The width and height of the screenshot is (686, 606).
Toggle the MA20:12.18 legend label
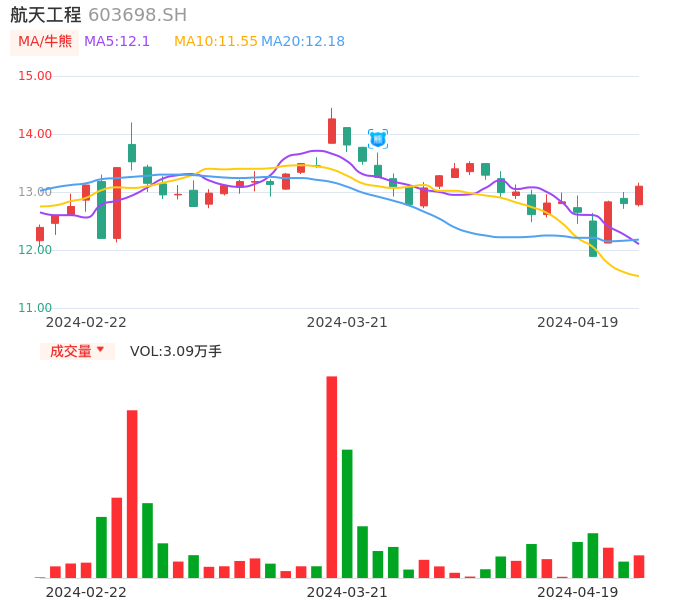(302, 42)
